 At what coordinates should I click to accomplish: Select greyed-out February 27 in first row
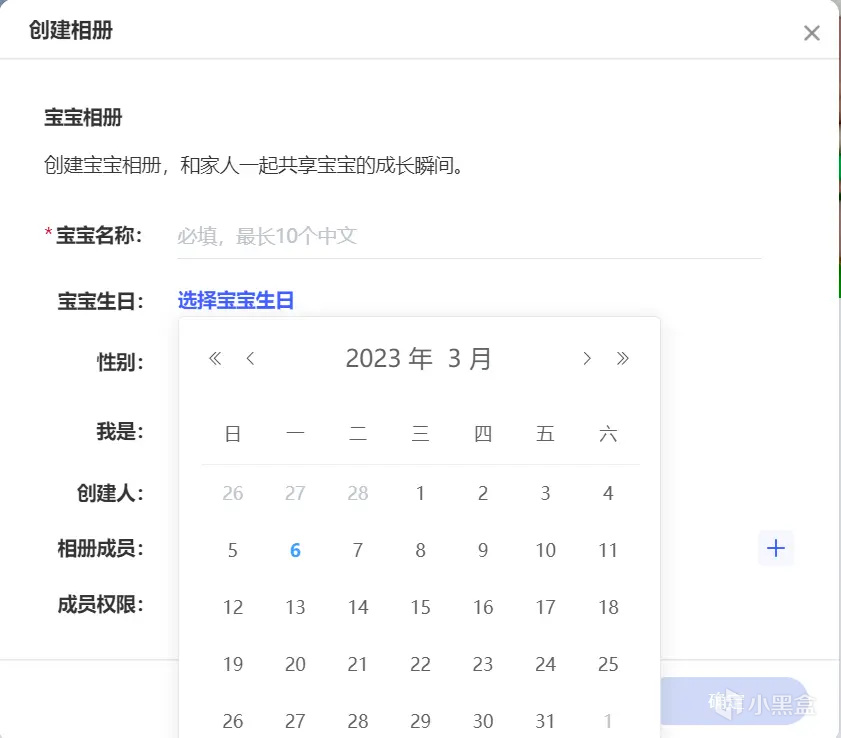pyautogui.click(x=295, y=493)
